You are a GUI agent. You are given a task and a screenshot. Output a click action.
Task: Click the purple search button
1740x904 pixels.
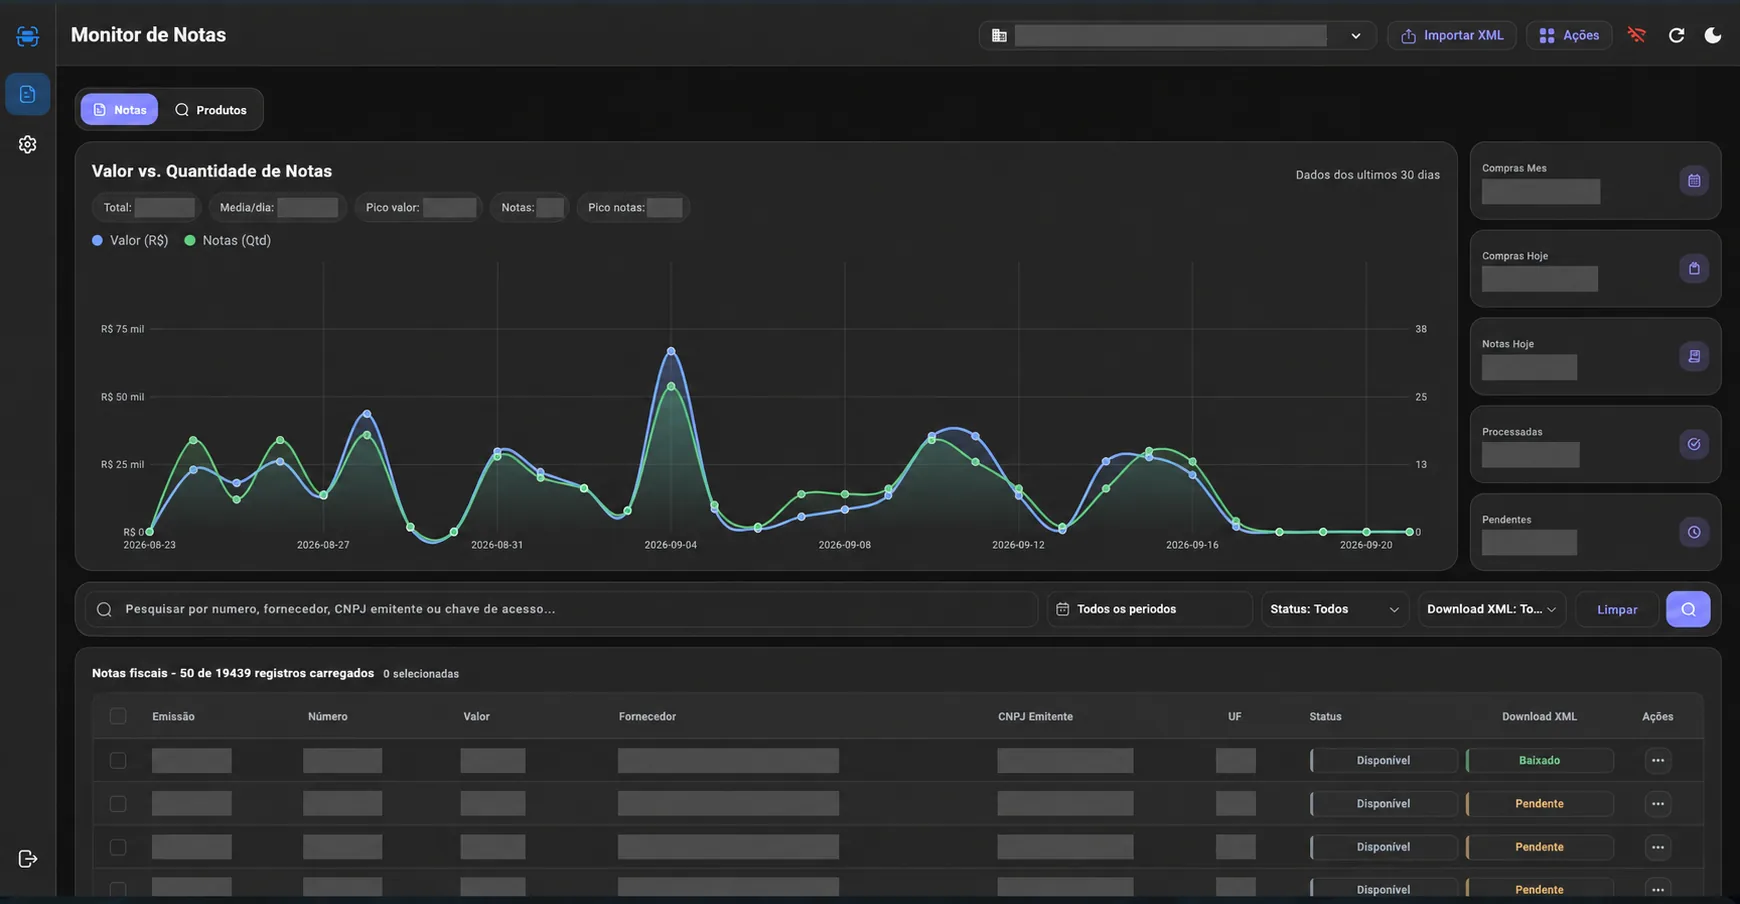(x=1688, y=609)
